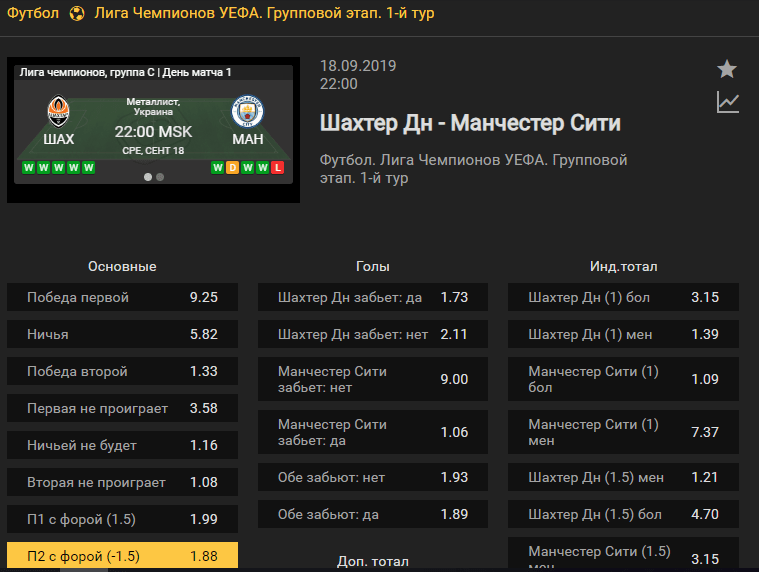Pick Манчестер Сити забьет: нет 9.00

click(373, 379)
